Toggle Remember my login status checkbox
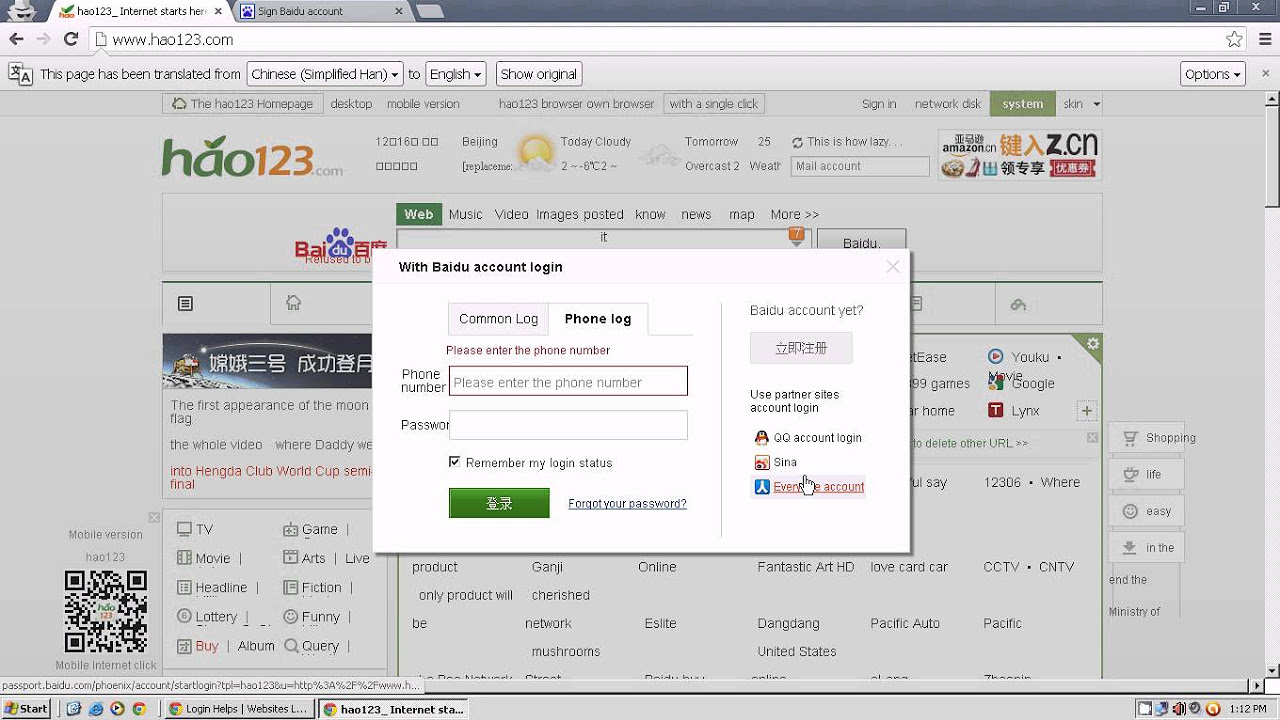Screen dimensions: 1280x720 [455, 462]
